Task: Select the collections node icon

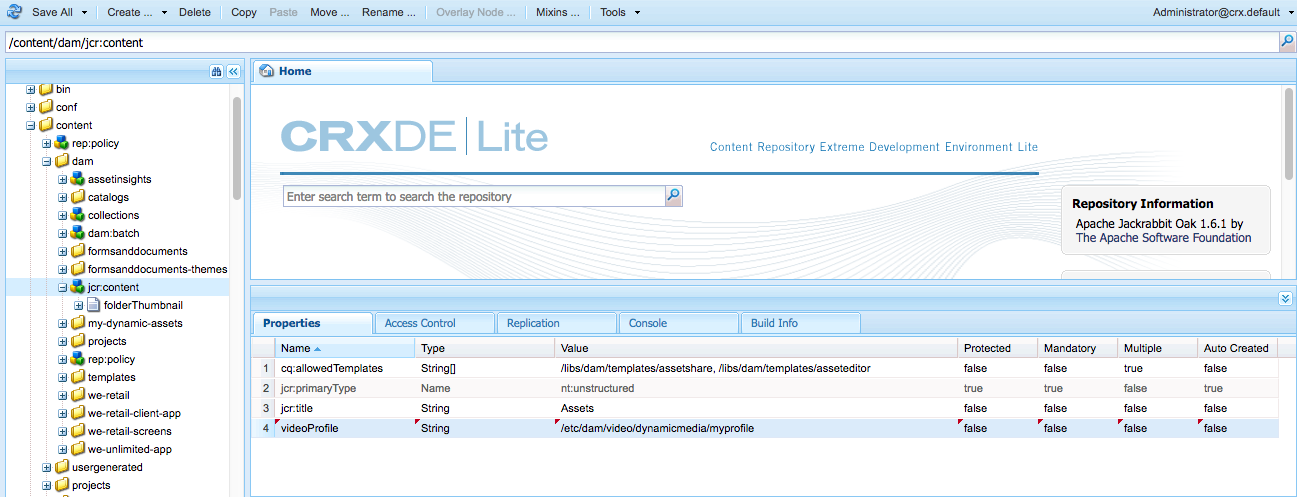Action: [x=78, y=215]
